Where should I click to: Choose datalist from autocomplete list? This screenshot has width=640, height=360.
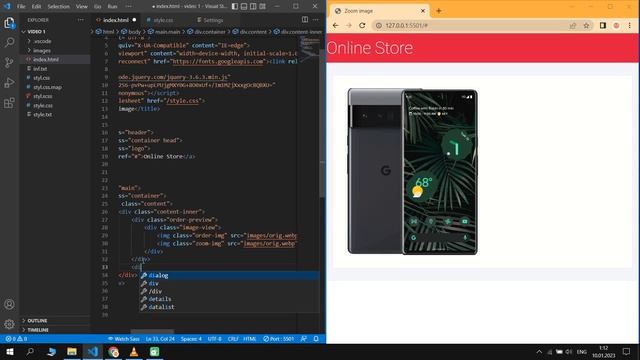click(230, 307)
